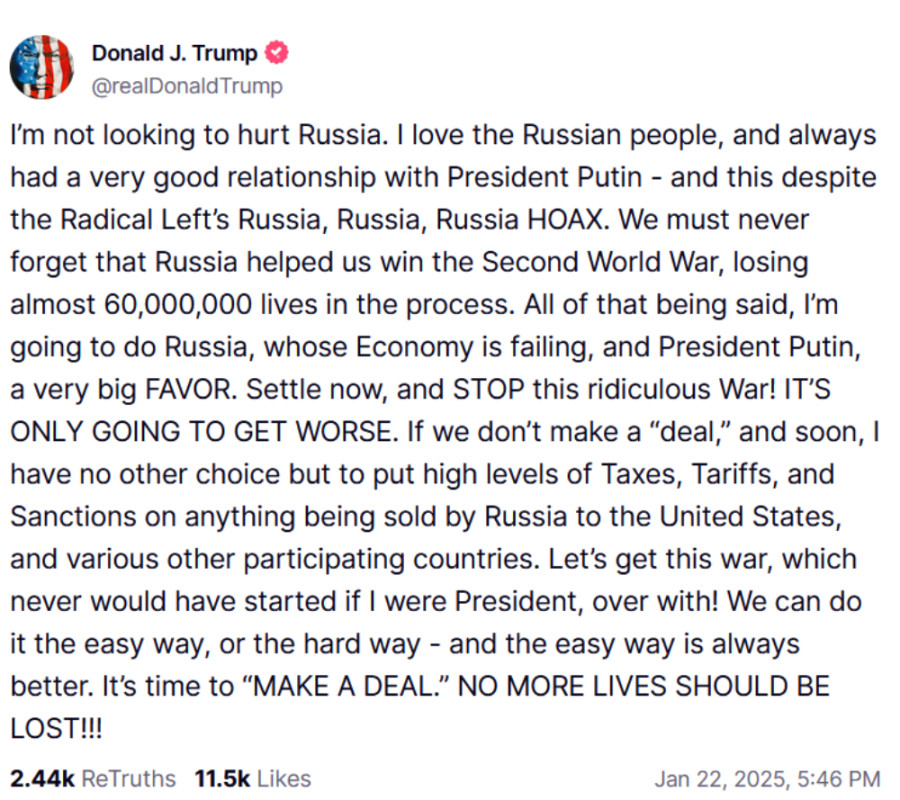Click the username link under the display name

(186, 86)
